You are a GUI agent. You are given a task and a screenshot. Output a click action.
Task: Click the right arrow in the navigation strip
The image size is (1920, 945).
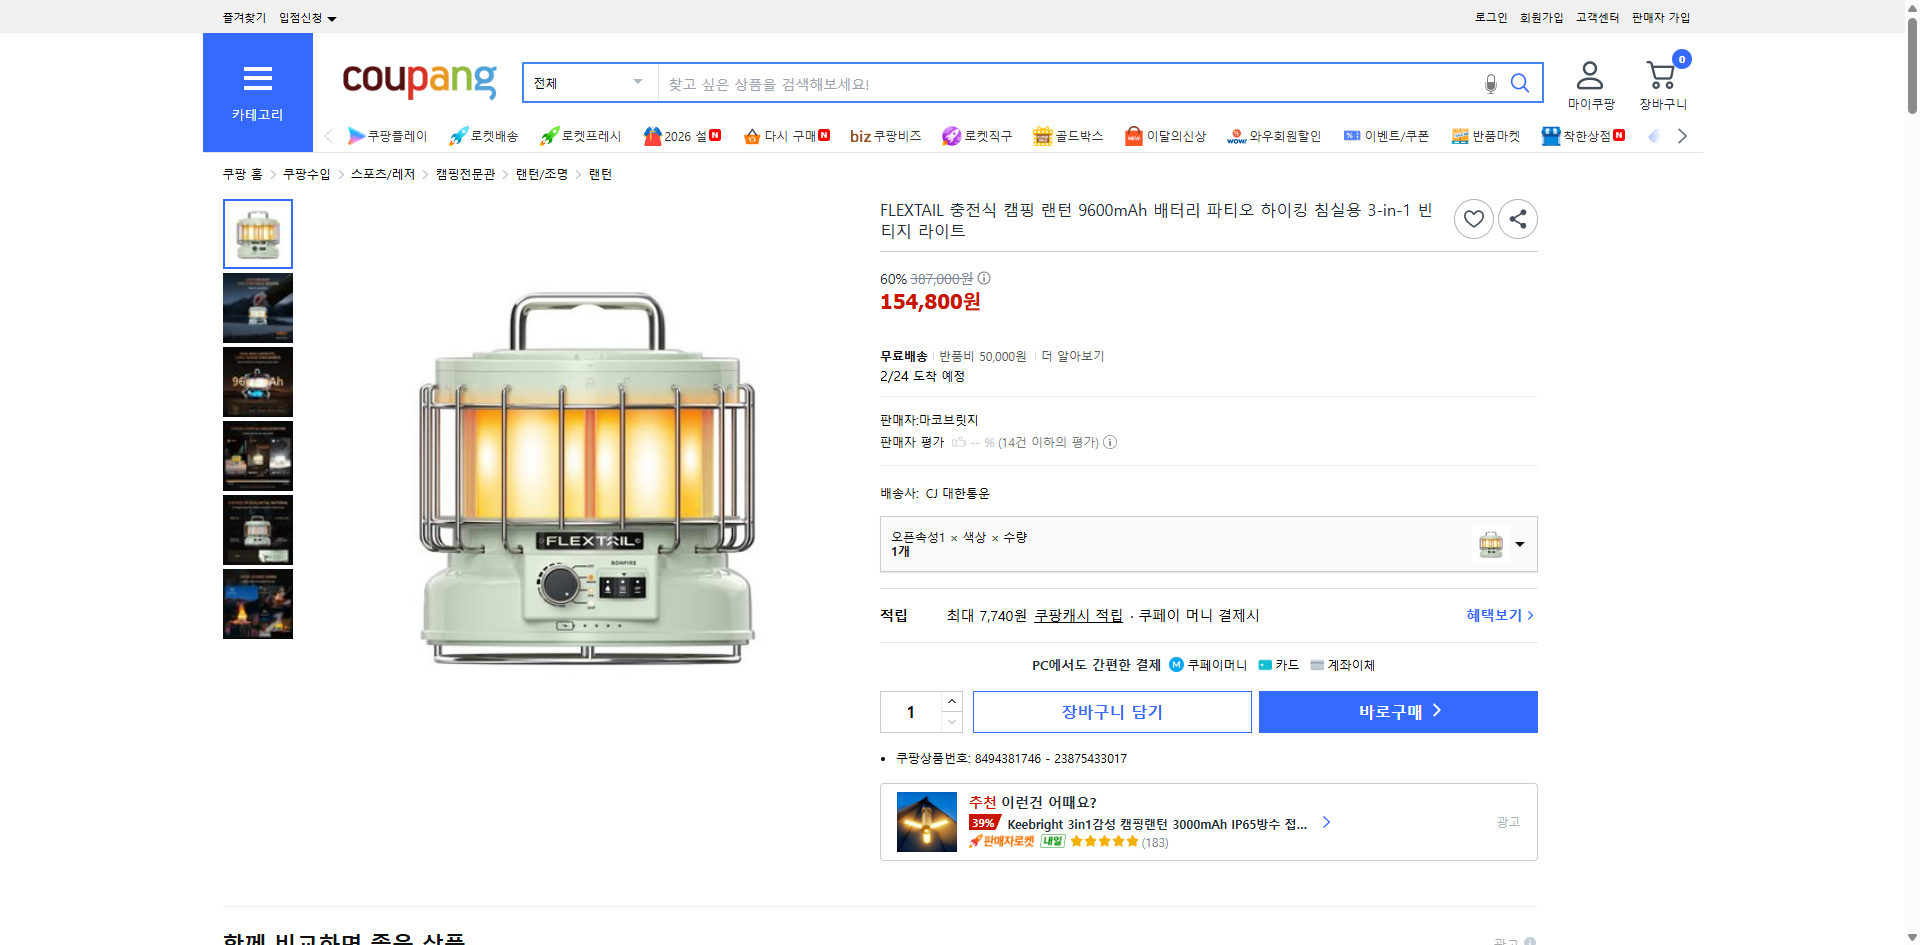(x=1683, y=135)
